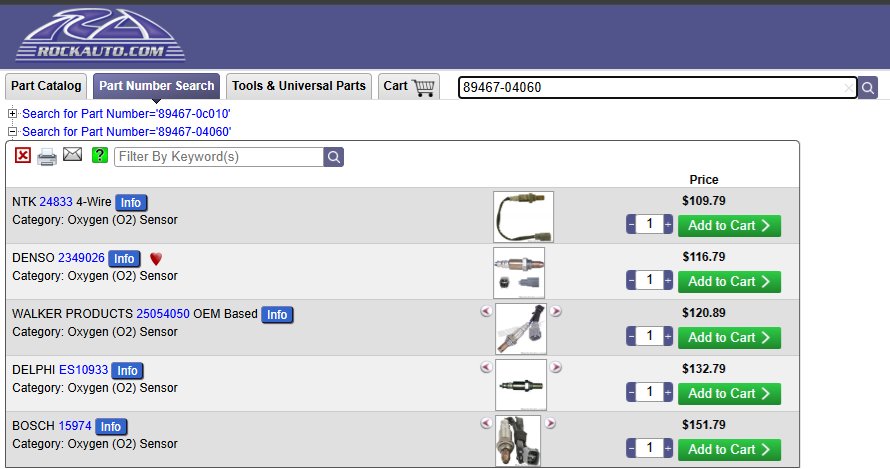The image size is (890, 469).
Task: Show Info for NTK 24833
Action: 131,203
